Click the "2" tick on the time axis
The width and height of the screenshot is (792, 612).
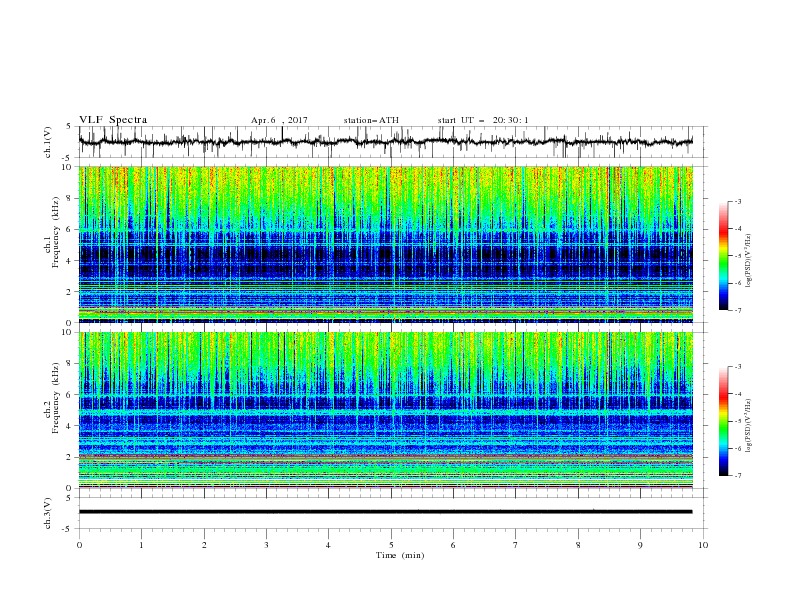[204, 545]
